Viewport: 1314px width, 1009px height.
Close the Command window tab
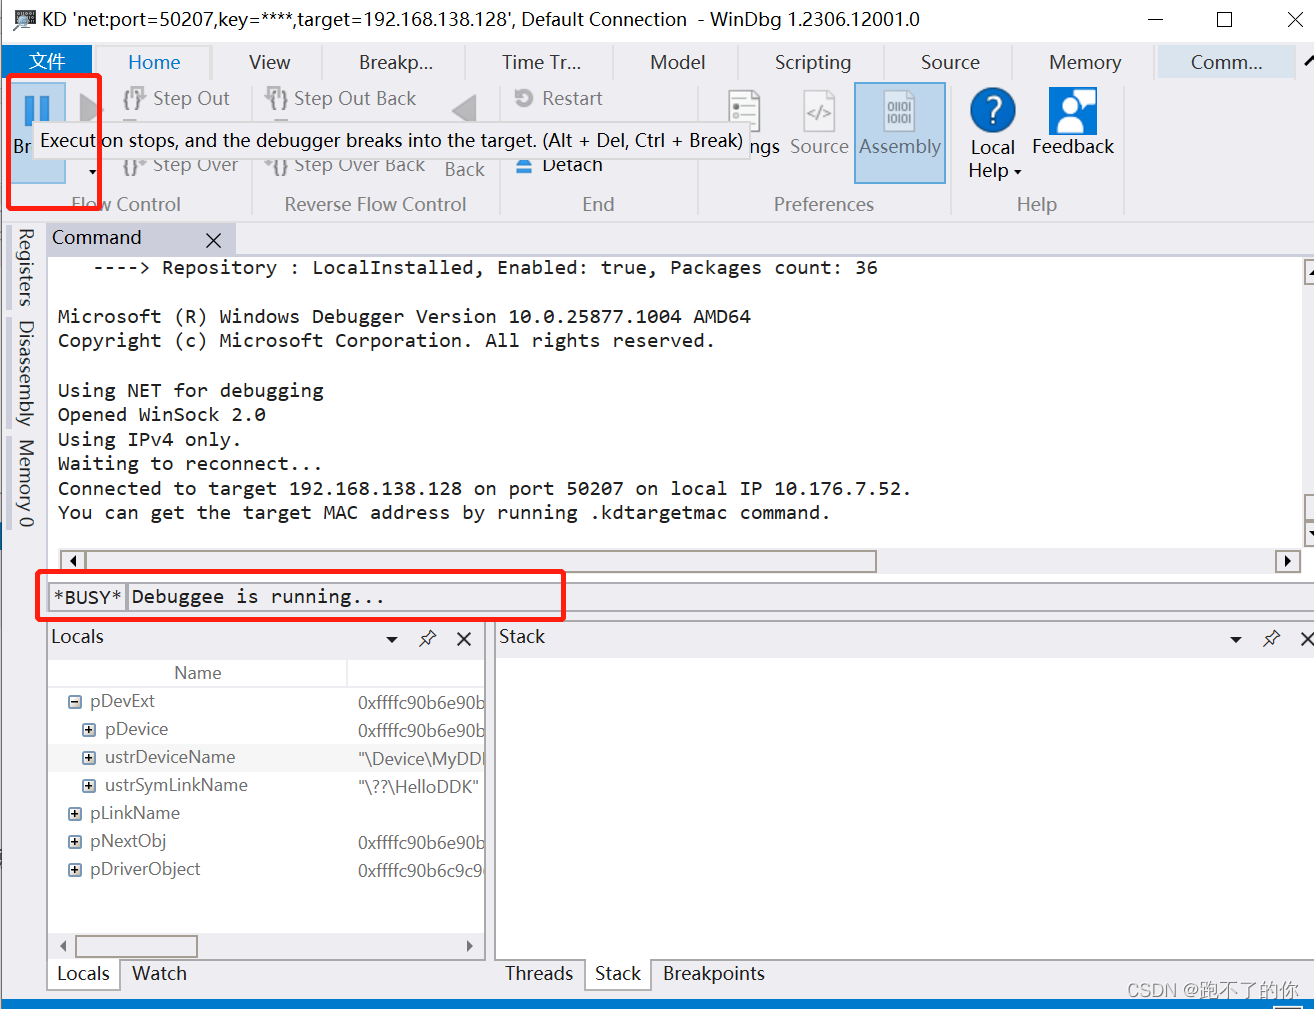pos(213,240)
